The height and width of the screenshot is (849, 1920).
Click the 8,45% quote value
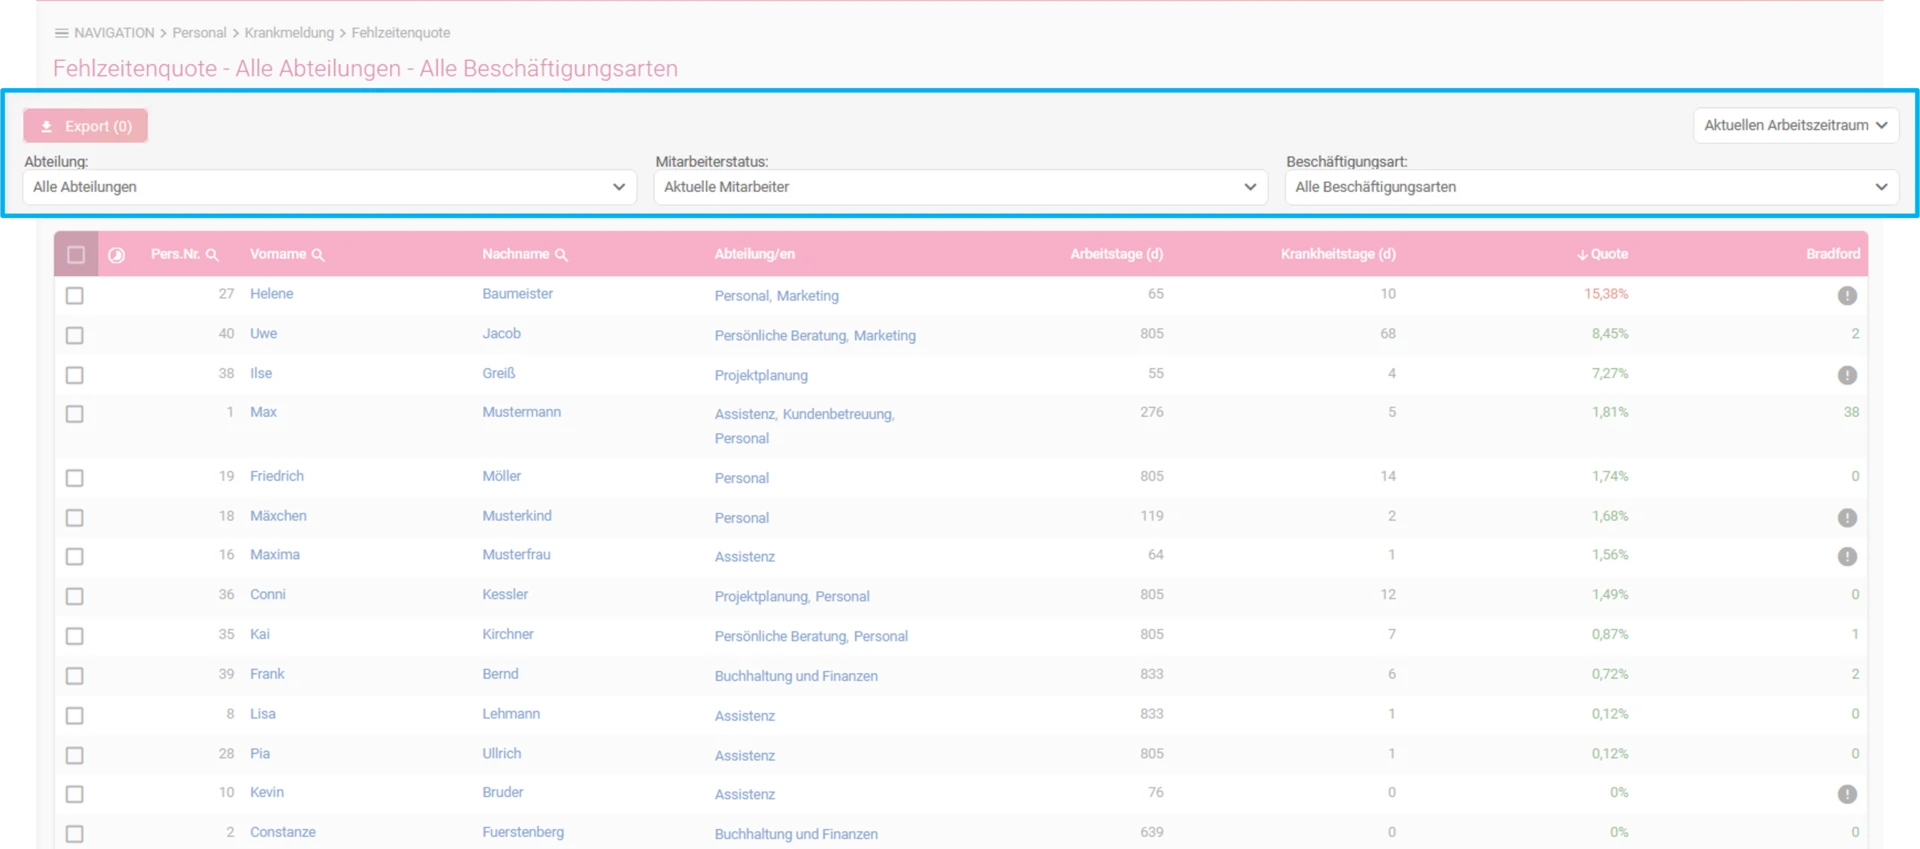pyautogui.click(x=1610, y=334)
